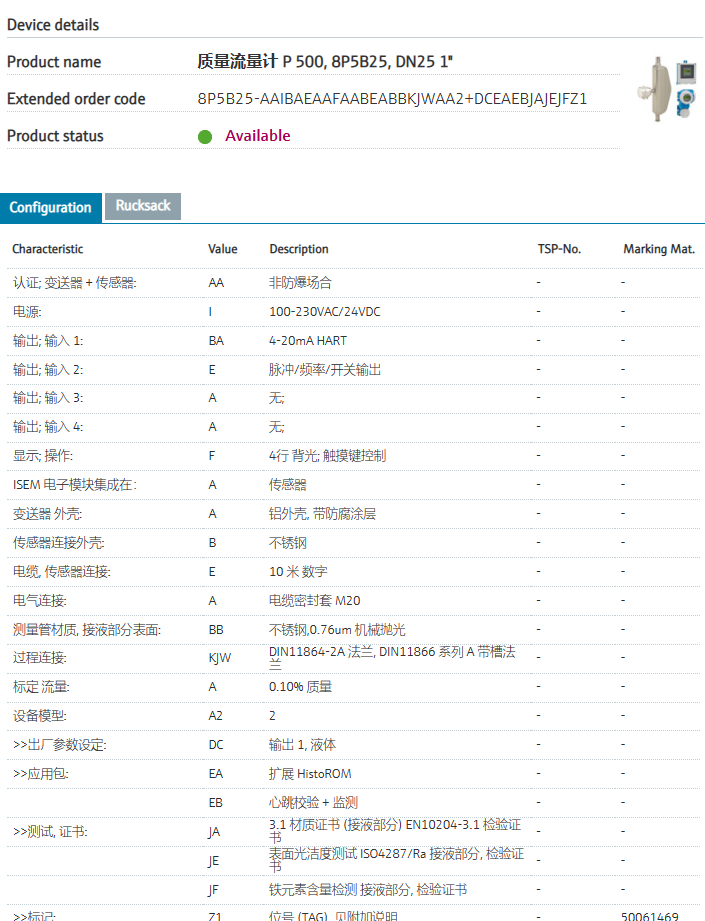Expand the >>出厂参数设定 row
This screenshot has width=705, height=921.
tap(59, 745)
